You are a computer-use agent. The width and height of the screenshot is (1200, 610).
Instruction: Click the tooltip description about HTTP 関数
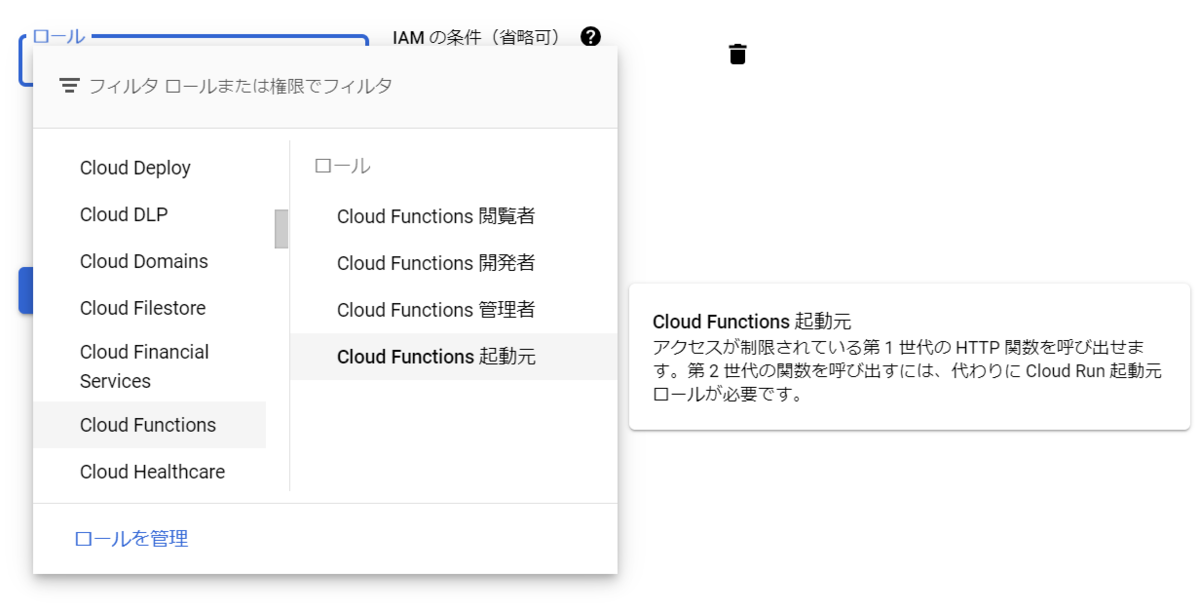[x=907, y=370]
